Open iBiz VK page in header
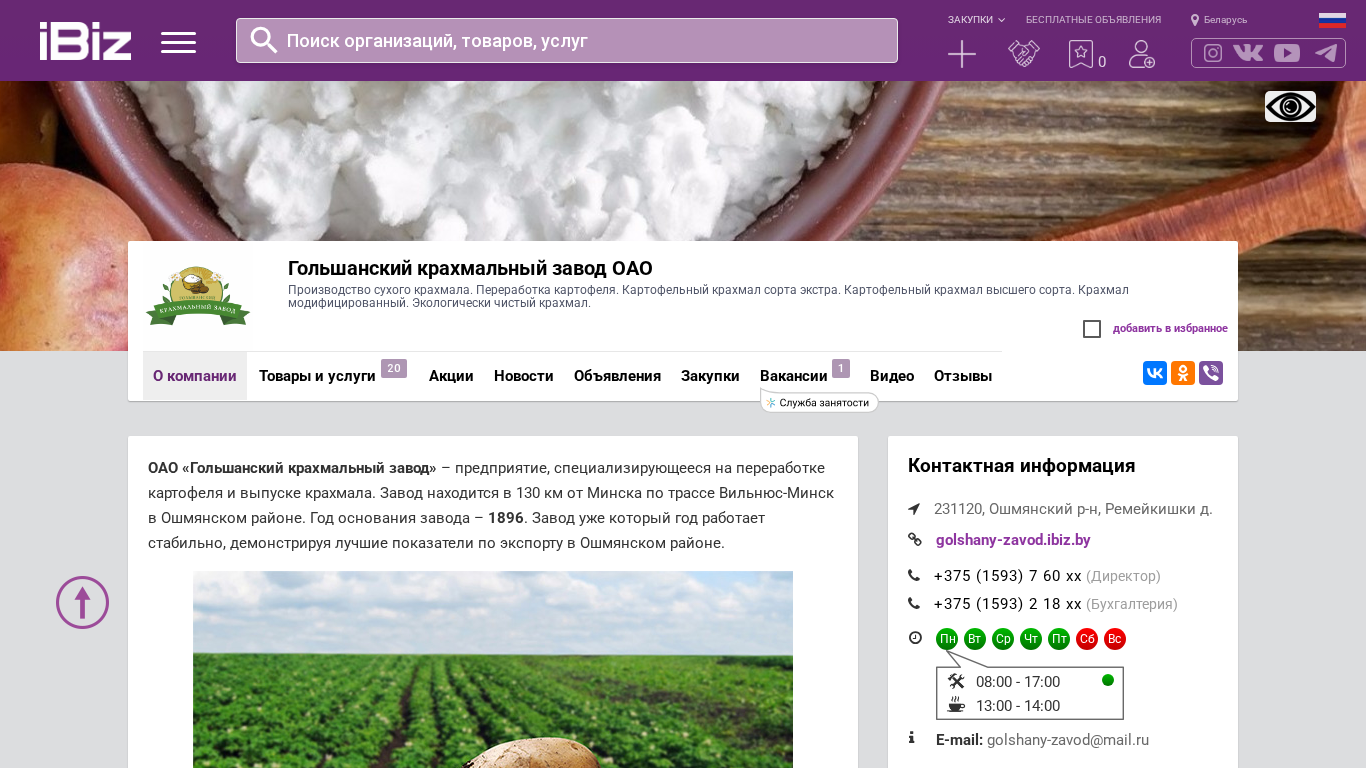This screenshot has width=1366, height=768. (1248, 53)
